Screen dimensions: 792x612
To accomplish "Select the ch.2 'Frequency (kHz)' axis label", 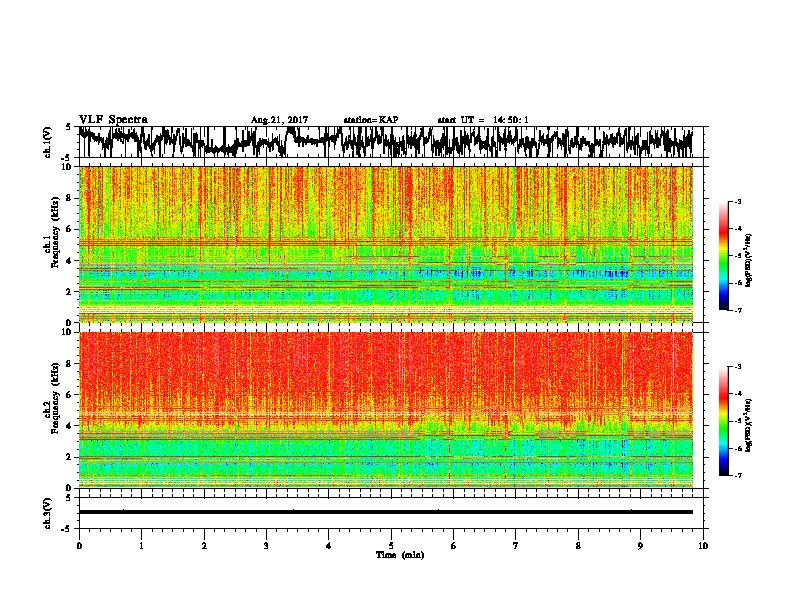I will 55,398.
